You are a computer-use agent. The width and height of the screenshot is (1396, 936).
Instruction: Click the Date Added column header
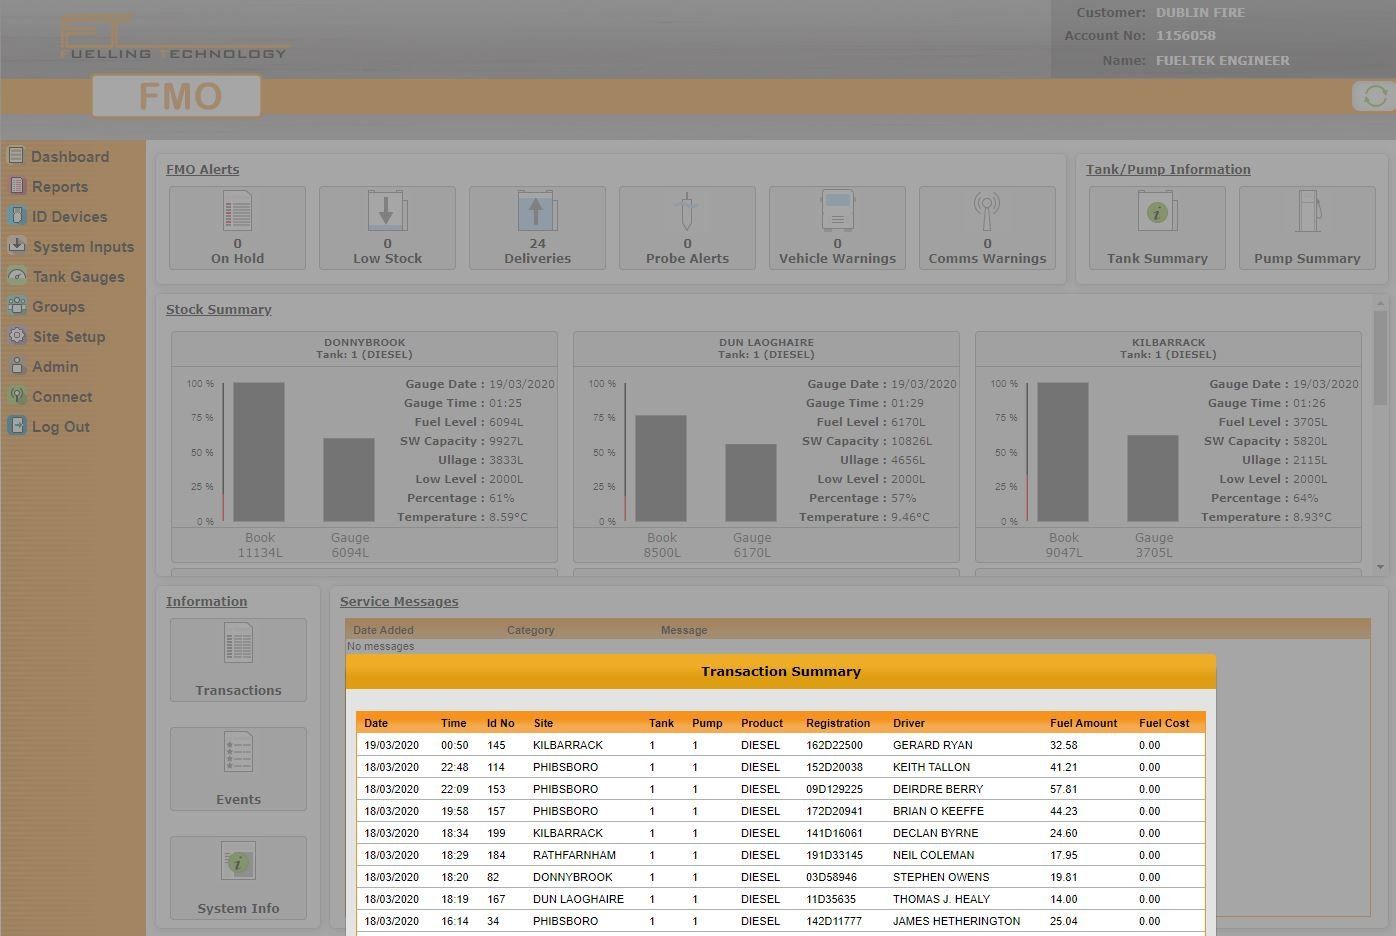(383, 630)
